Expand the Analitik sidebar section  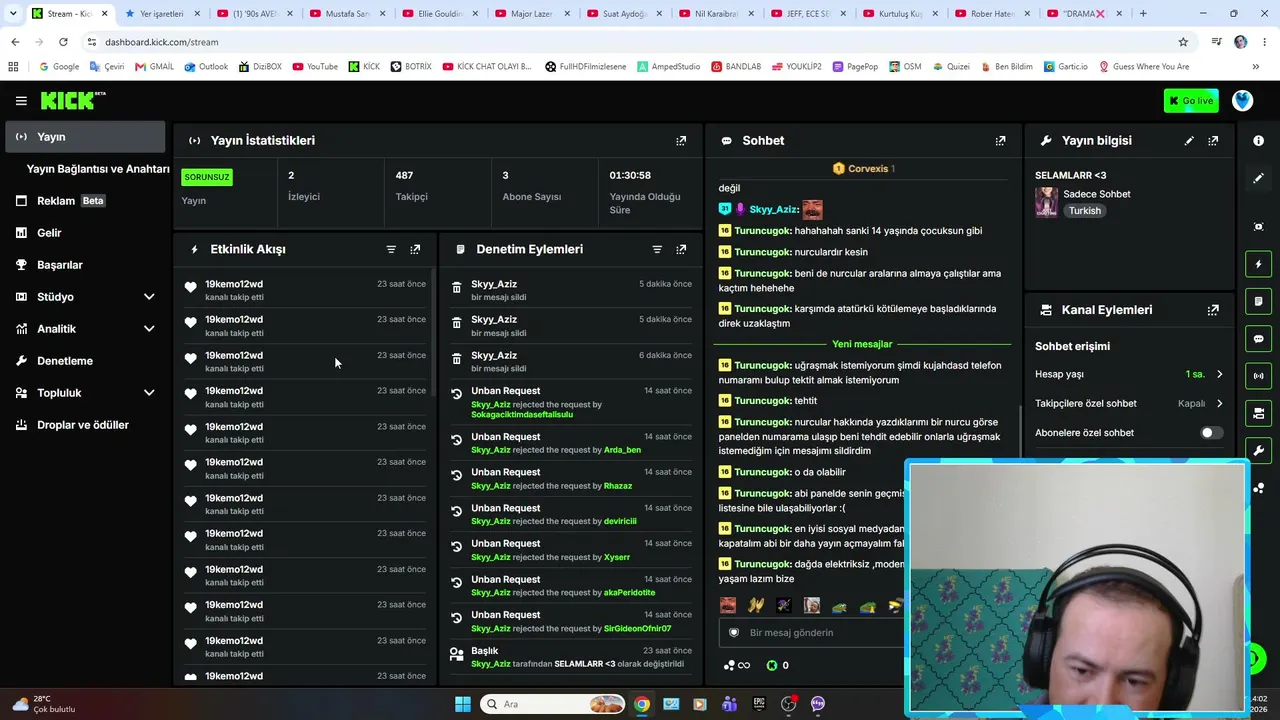(x=149, y=329)
